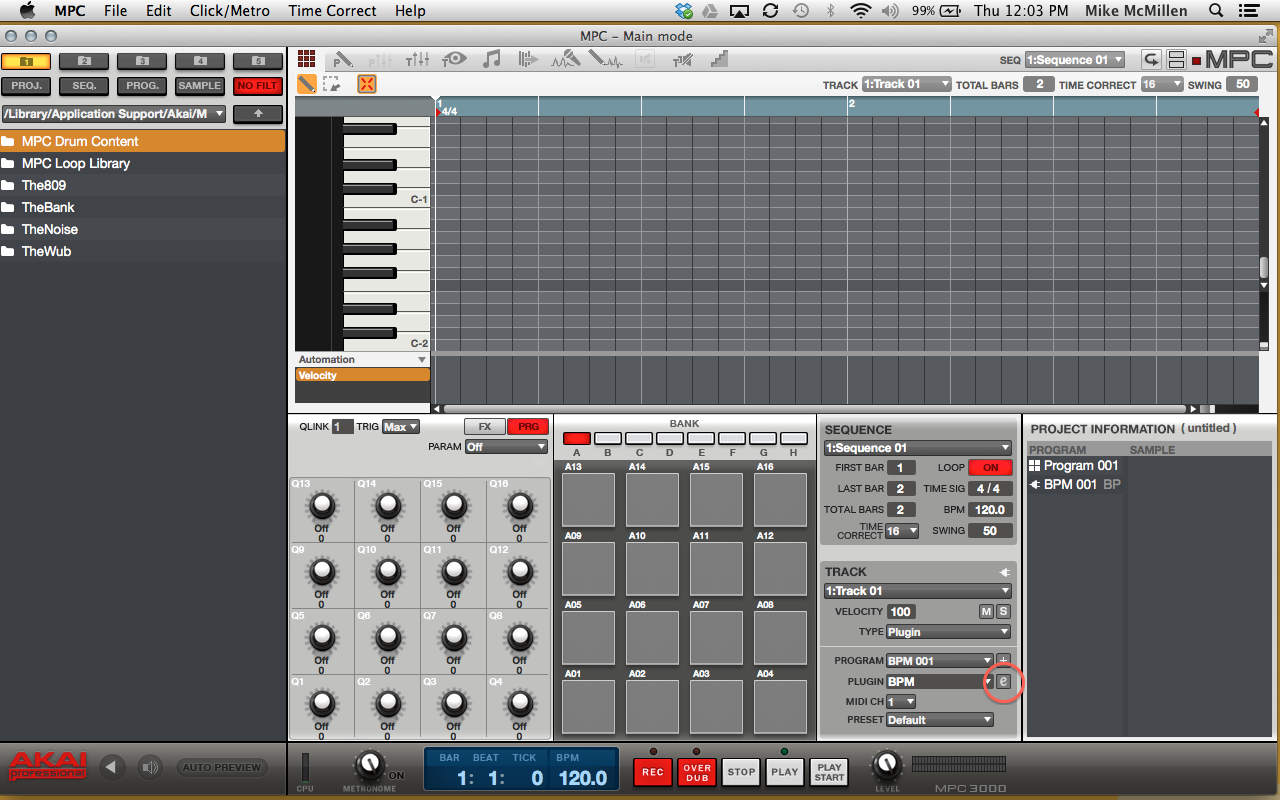
Task: Open the Click/Metro menu
Action: click(230, 11)
